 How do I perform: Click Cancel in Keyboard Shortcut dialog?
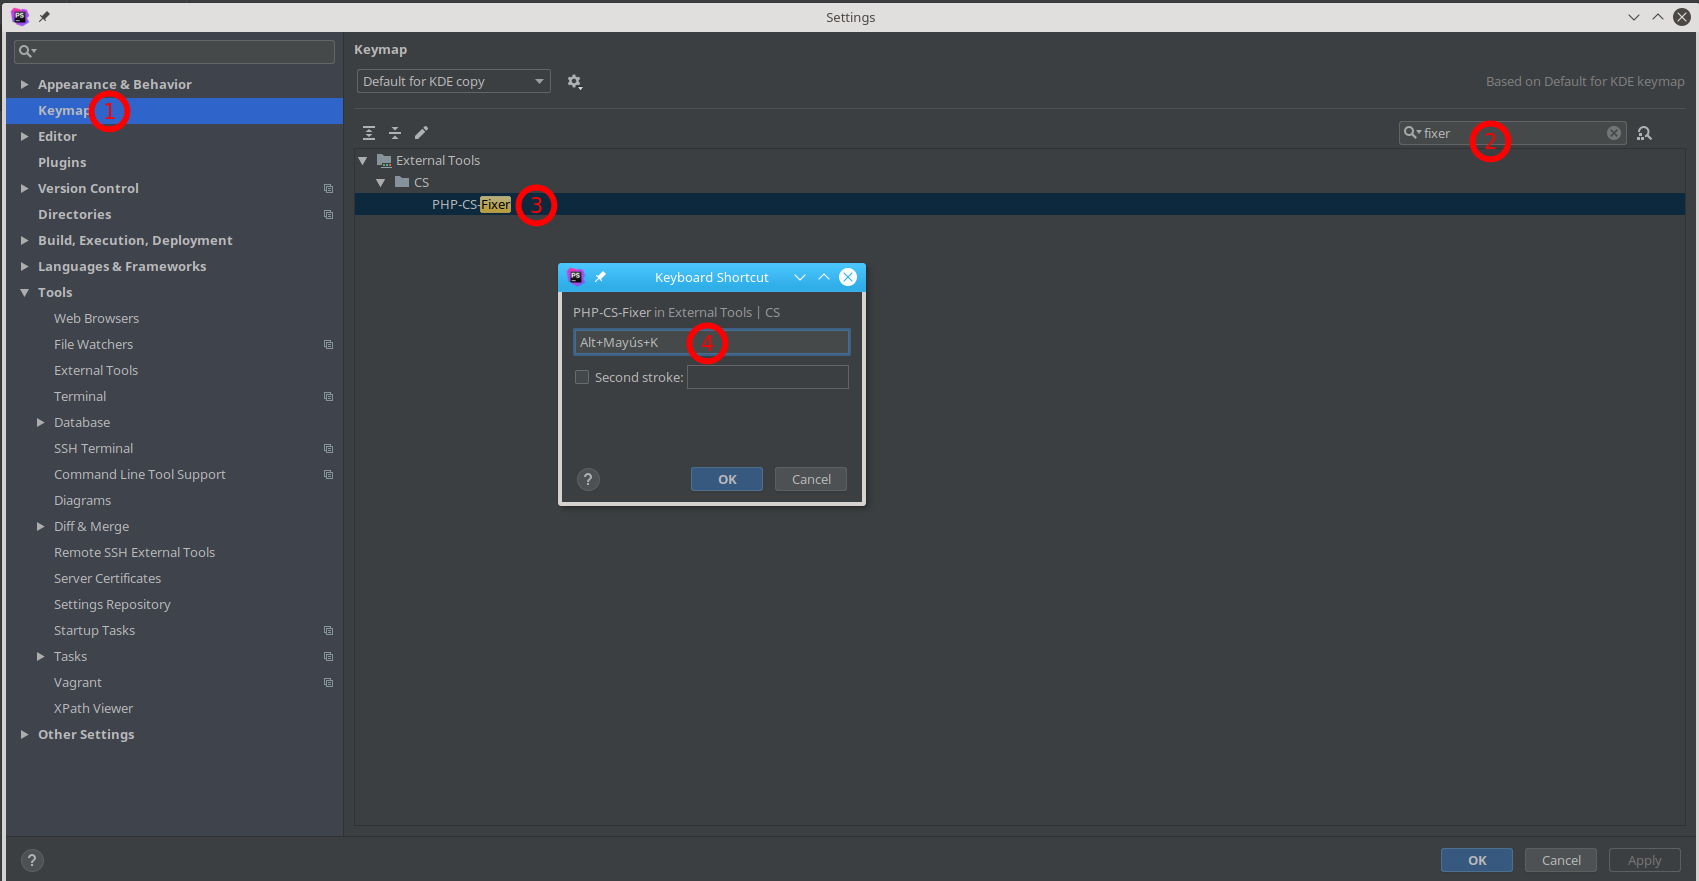[x=811, y=479]
